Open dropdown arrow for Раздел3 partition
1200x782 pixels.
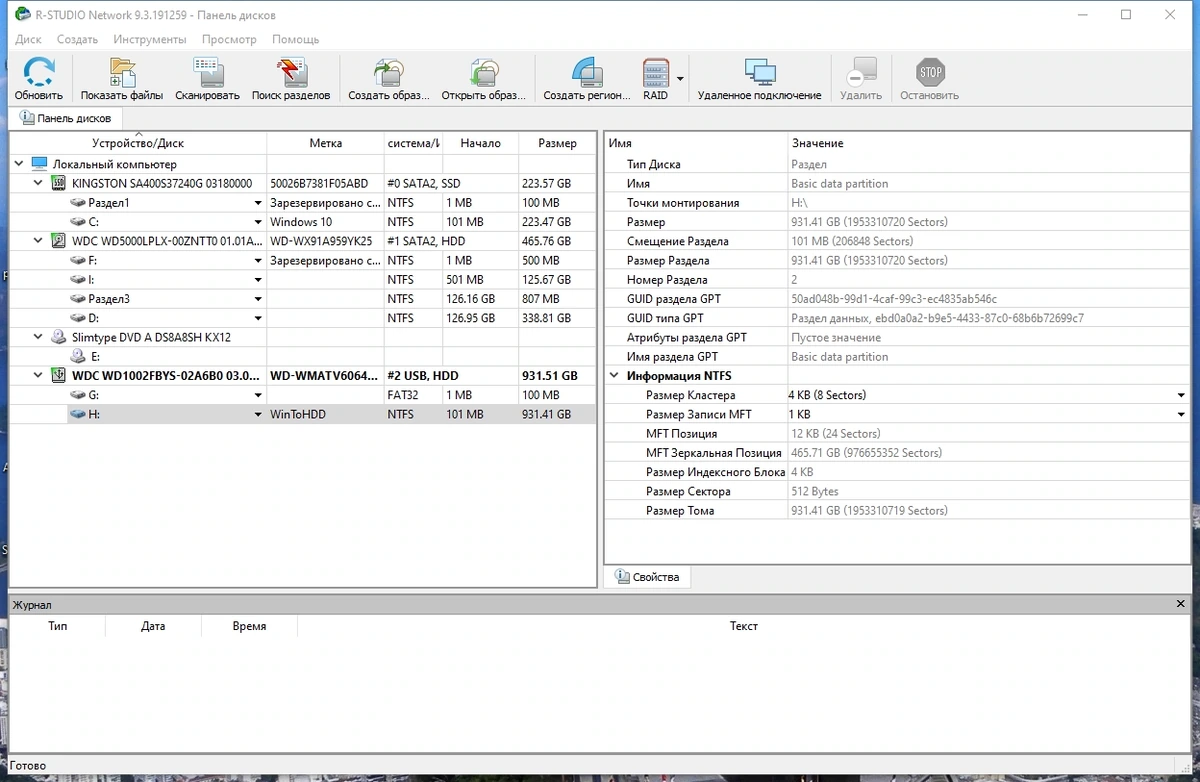258,299
